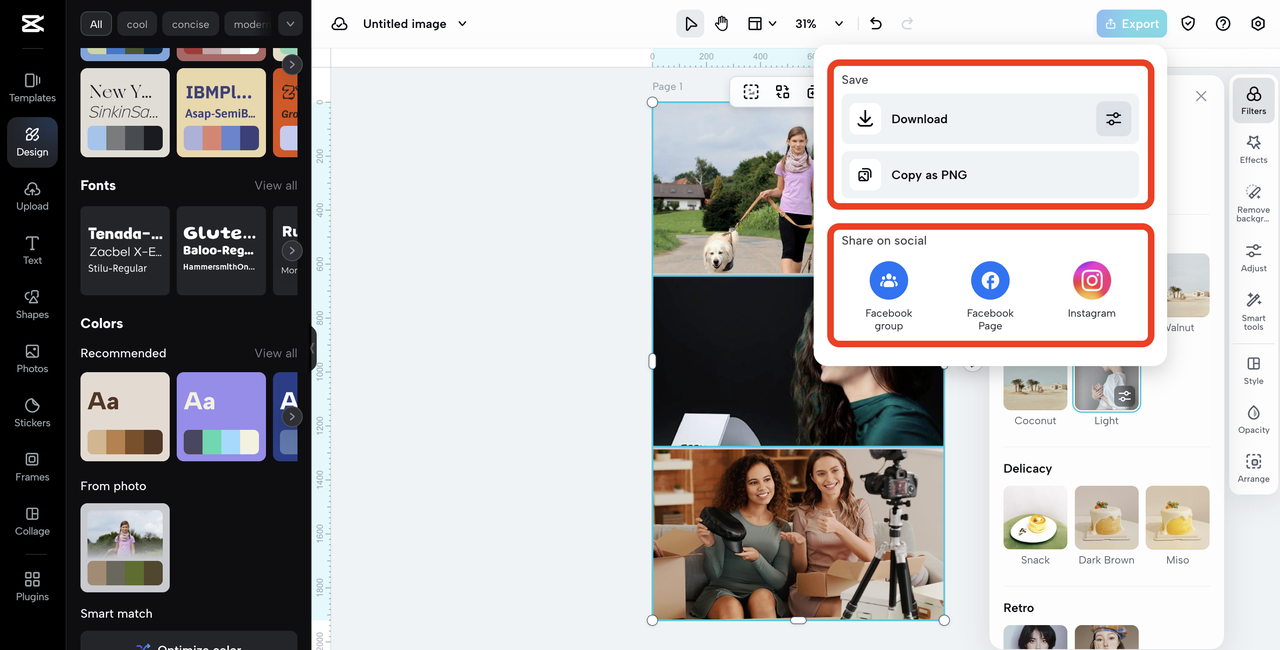Activate the hand pan tool
The width and height of the screenshot is (1280, 650).
722,24
